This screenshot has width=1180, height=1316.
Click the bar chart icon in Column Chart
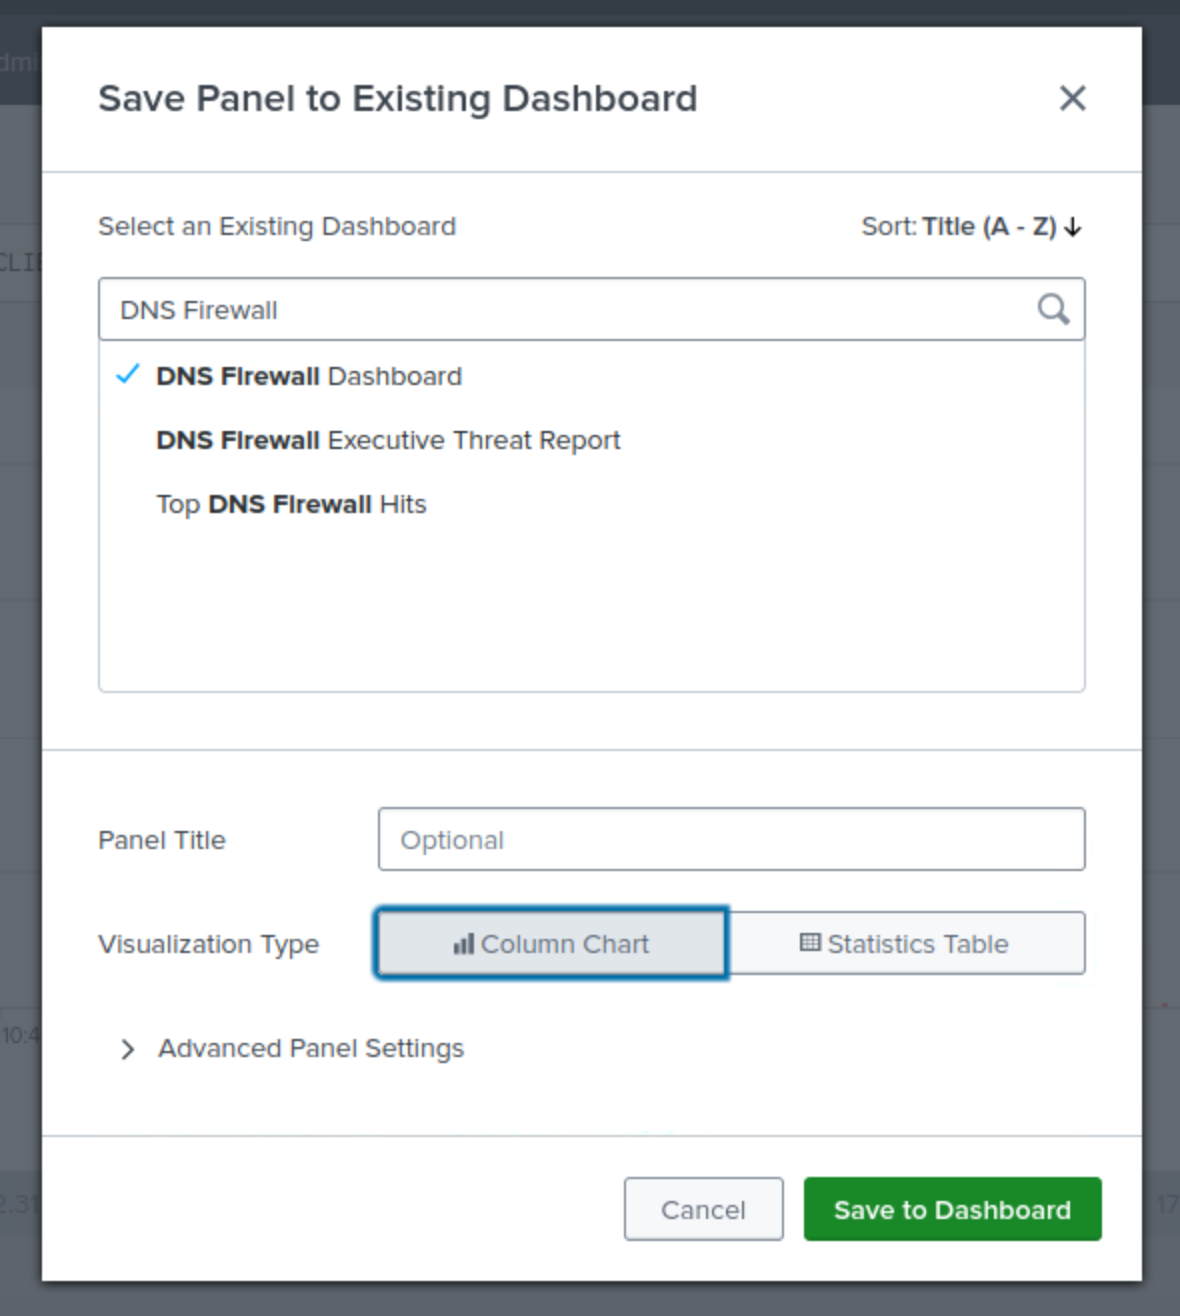(463, 944)
